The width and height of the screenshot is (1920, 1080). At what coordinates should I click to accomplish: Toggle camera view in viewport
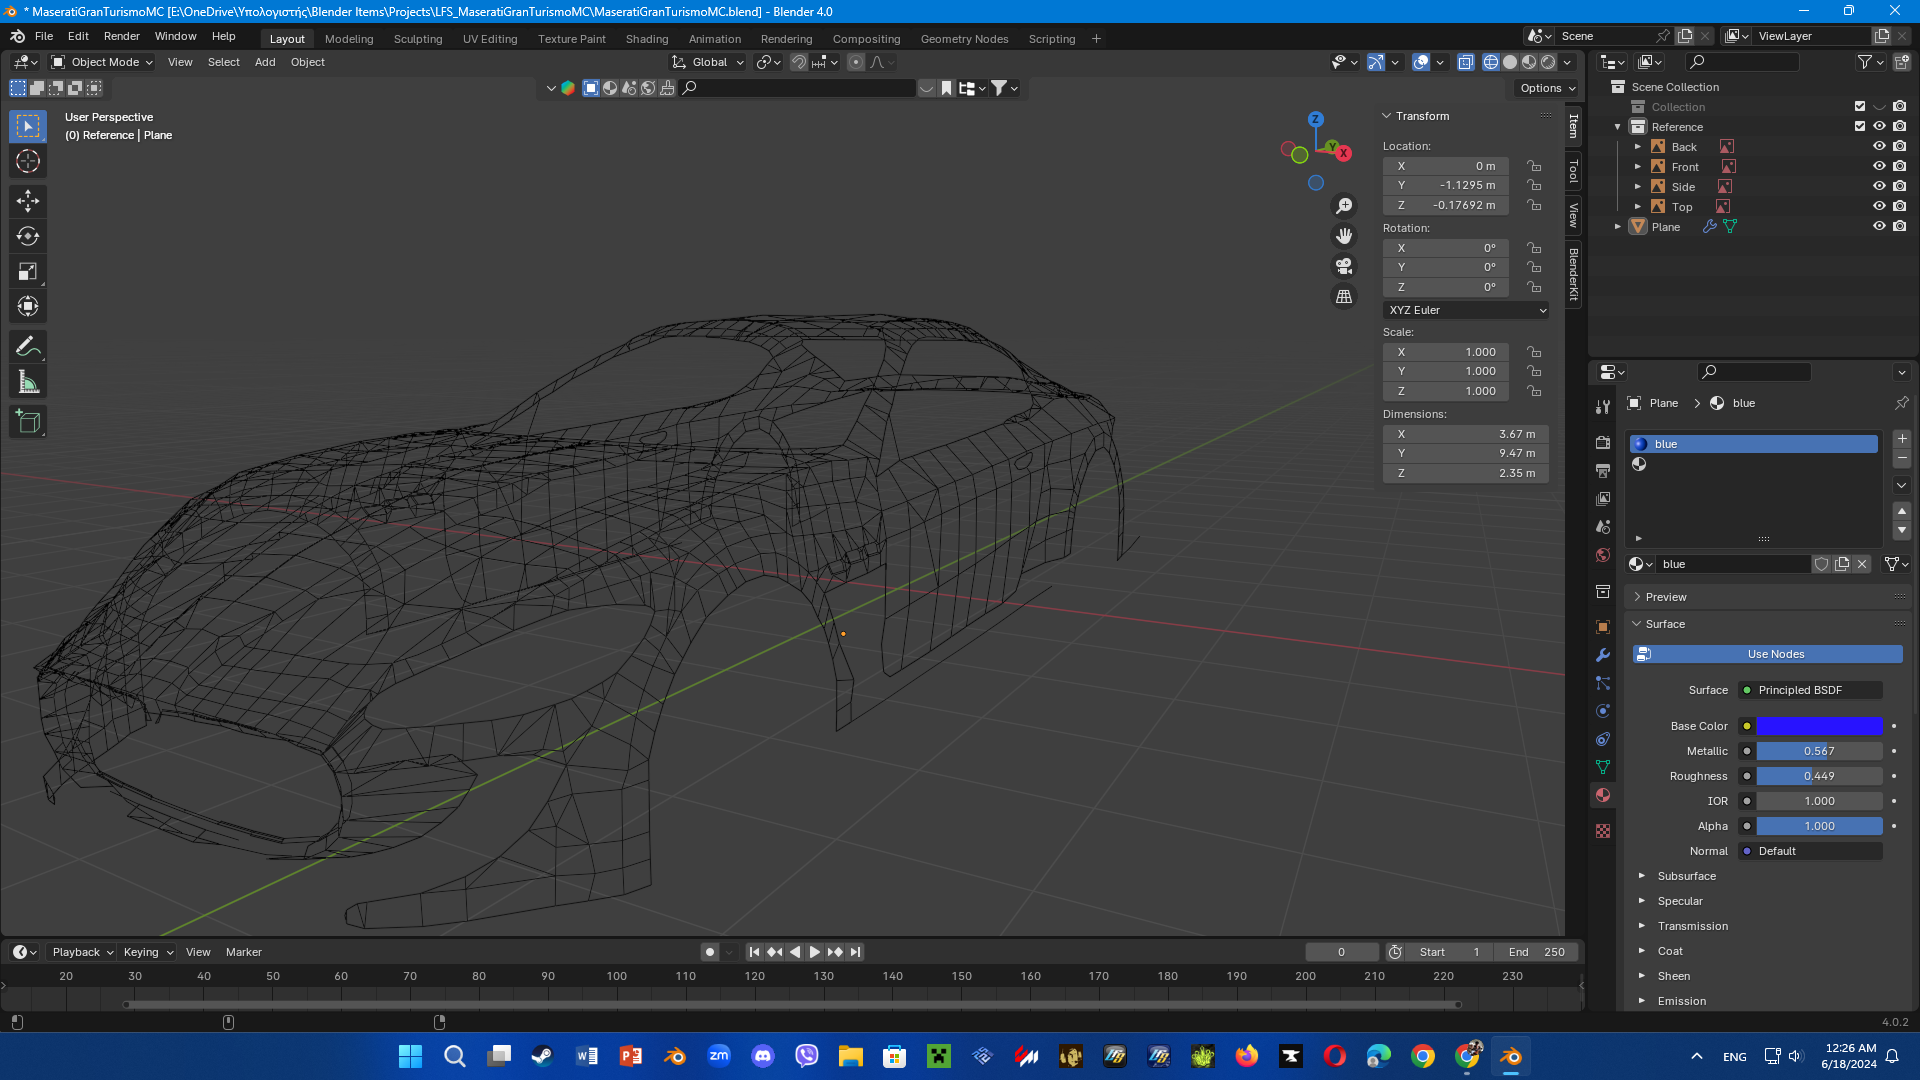[1344, 266]
